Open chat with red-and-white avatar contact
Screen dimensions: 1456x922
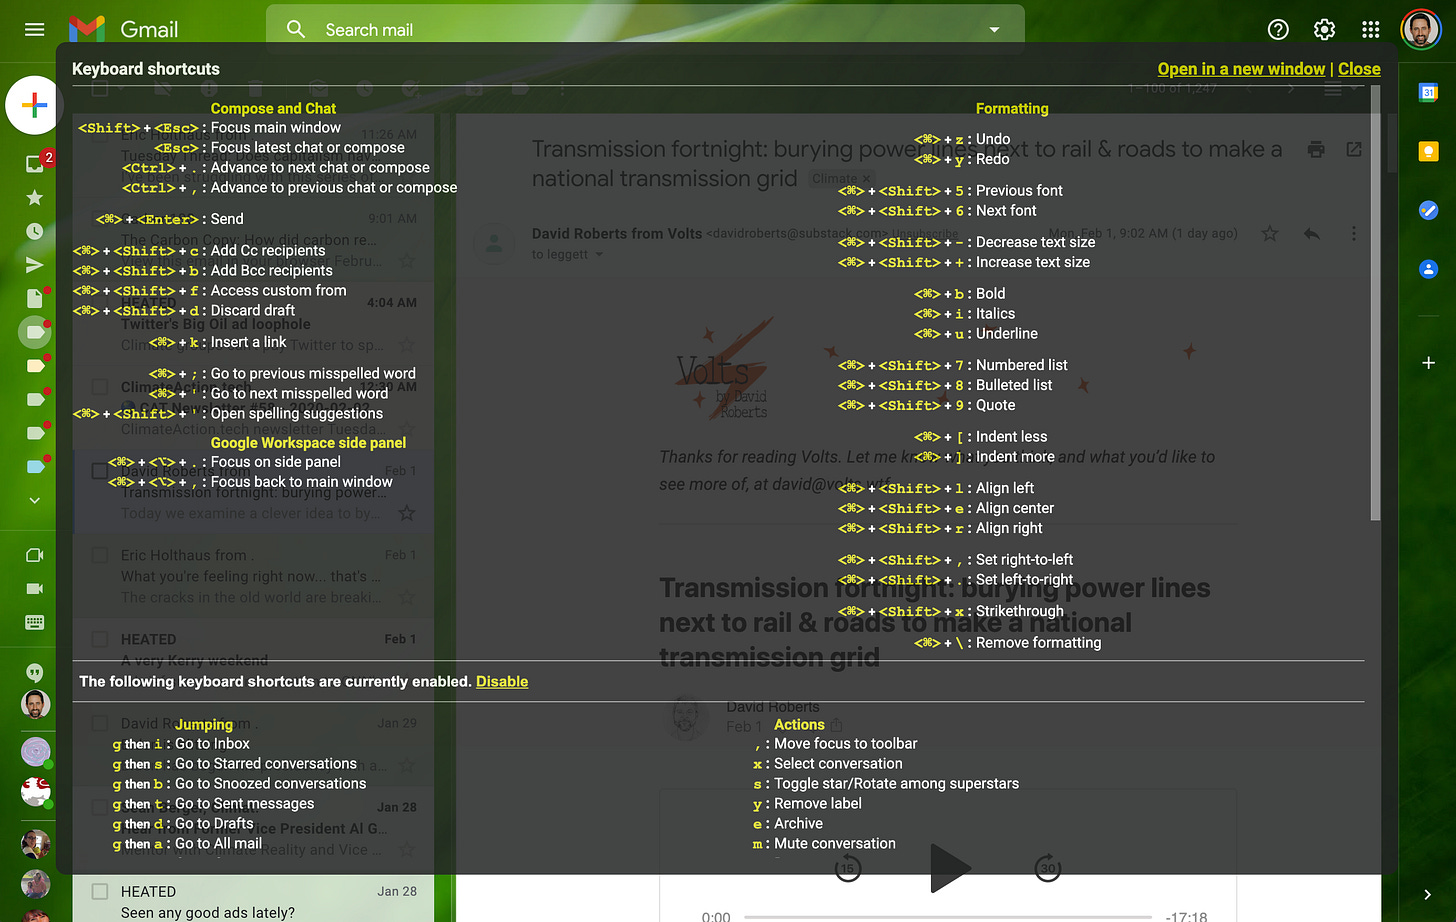(35, 791)
